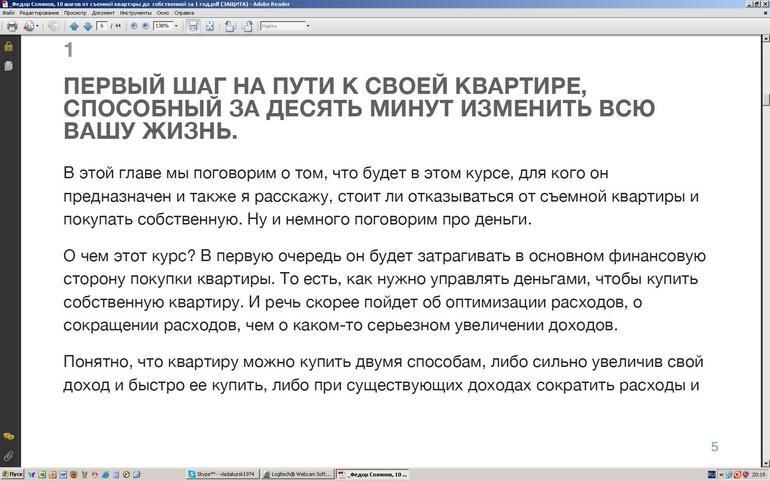Open the Pages thumbnails panel in sidebar
The width and height of the screenshot is (770, 481).
click(x=8, y=66)
